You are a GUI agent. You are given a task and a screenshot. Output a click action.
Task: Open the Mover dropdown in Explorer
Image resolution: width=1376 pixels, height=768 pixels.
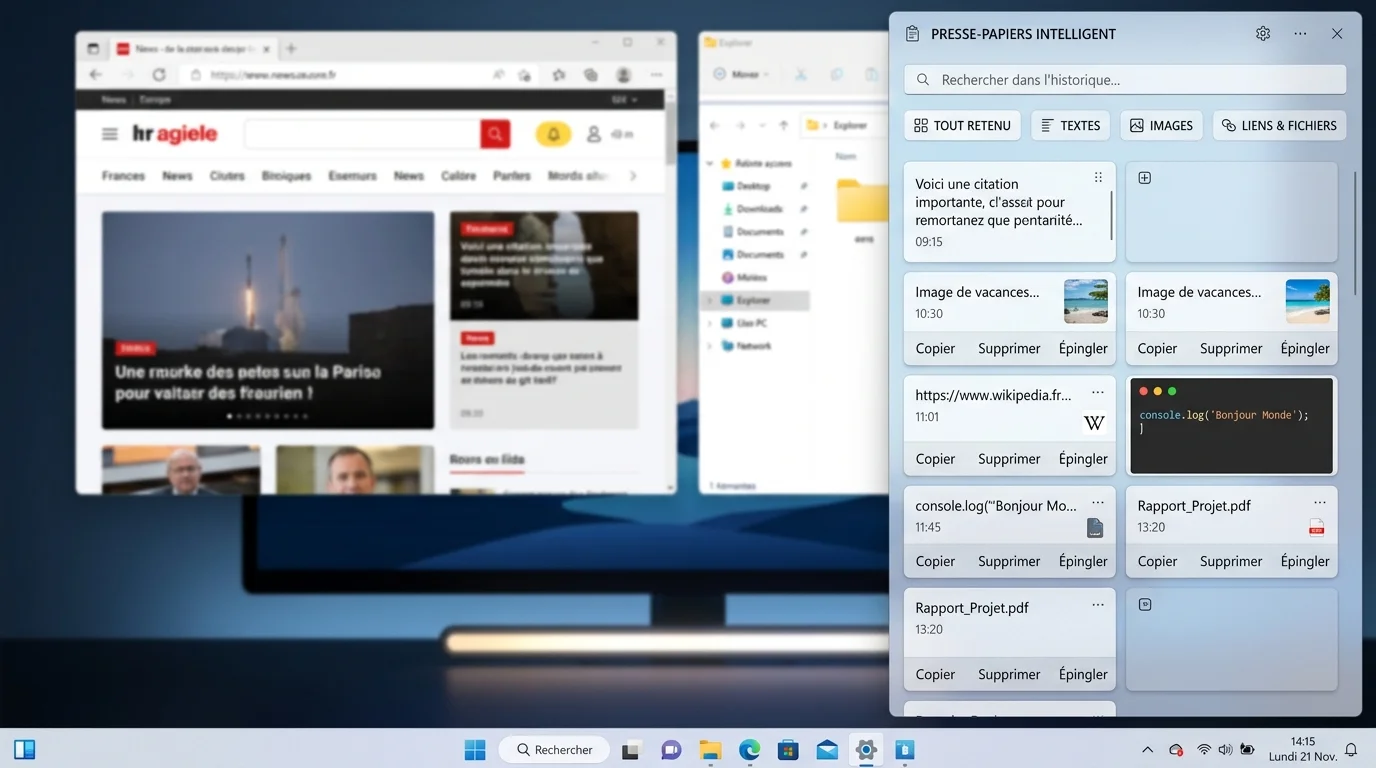(x=741, y=75)
